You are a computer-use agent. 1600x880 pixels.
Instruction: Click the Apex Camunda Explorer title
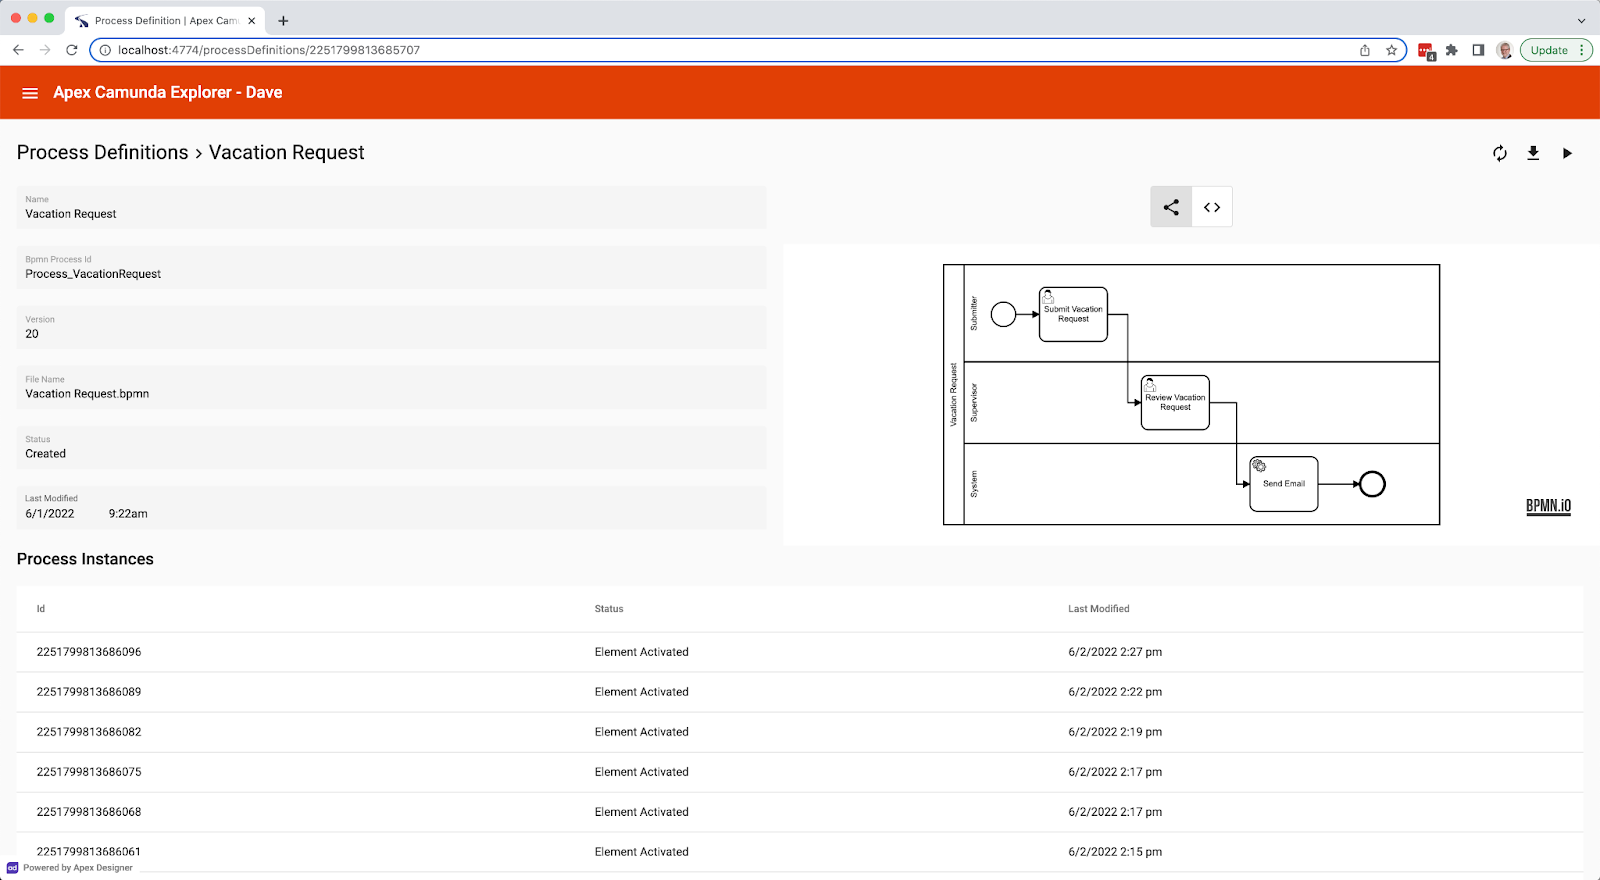pyautogui.click(x=168, y=92)
